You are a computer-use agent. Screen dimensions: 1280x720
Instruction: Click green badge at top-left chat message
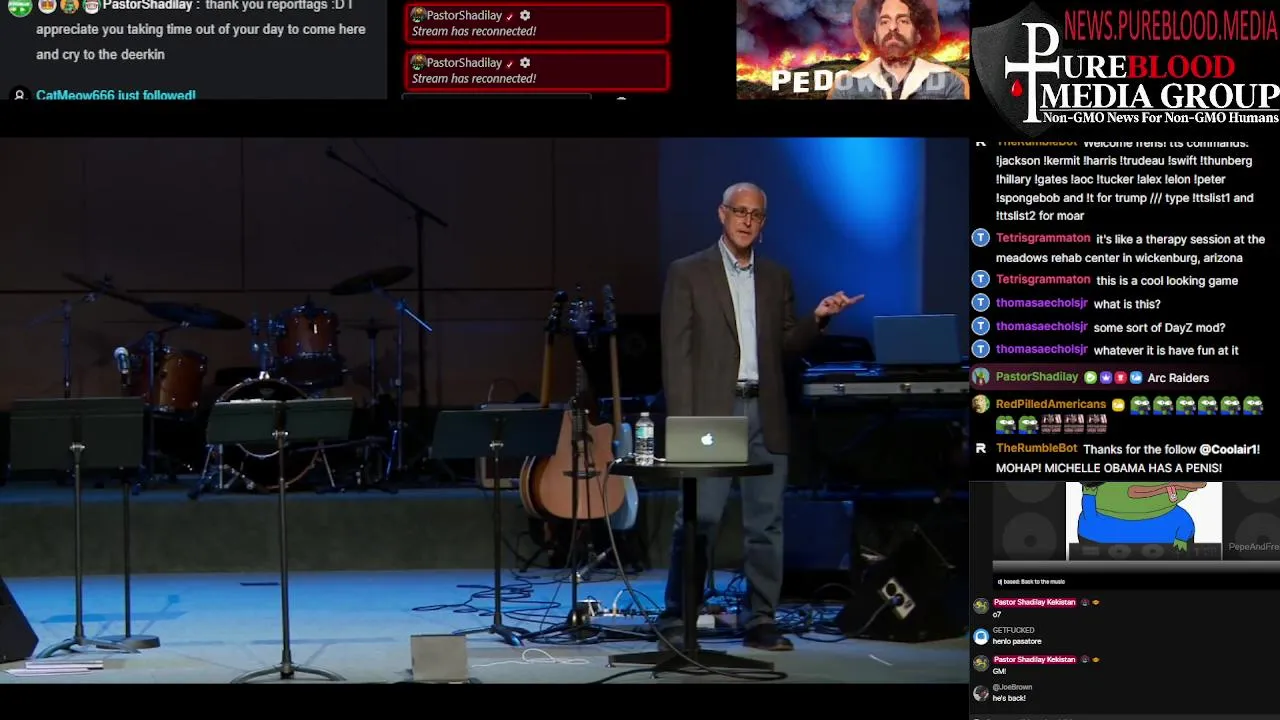click(x=20, y=7)
